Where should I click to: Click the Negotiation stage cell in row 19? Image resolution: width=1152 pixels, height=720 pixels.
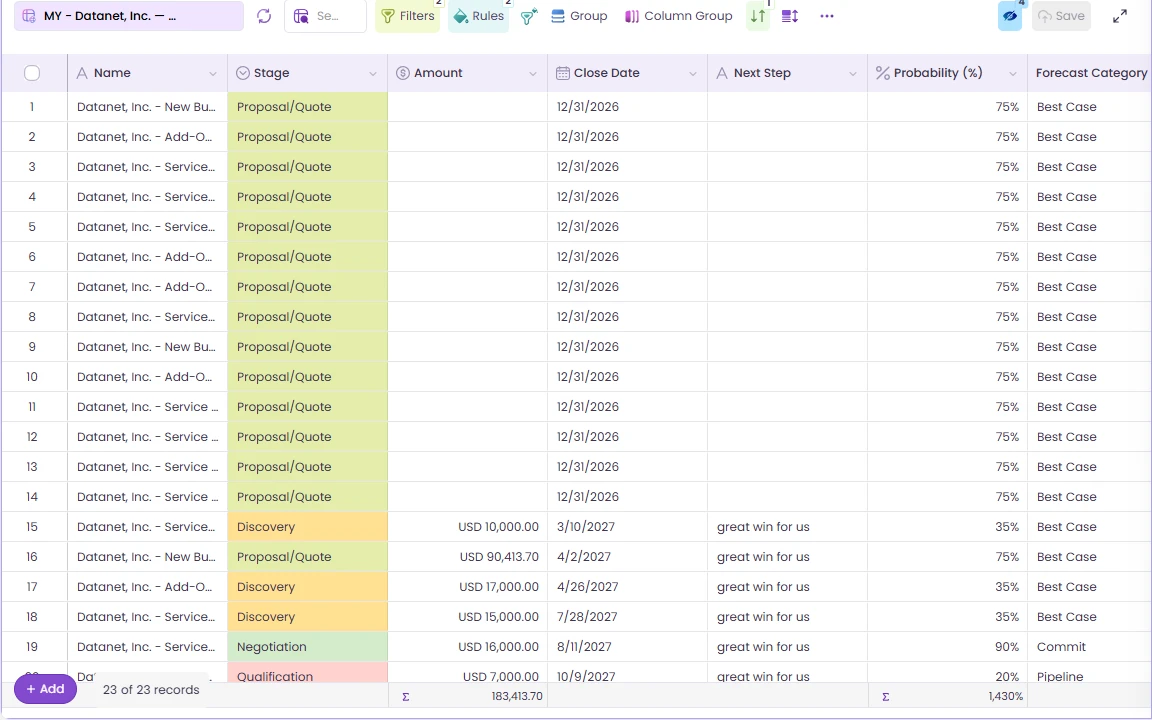(307, 647)
